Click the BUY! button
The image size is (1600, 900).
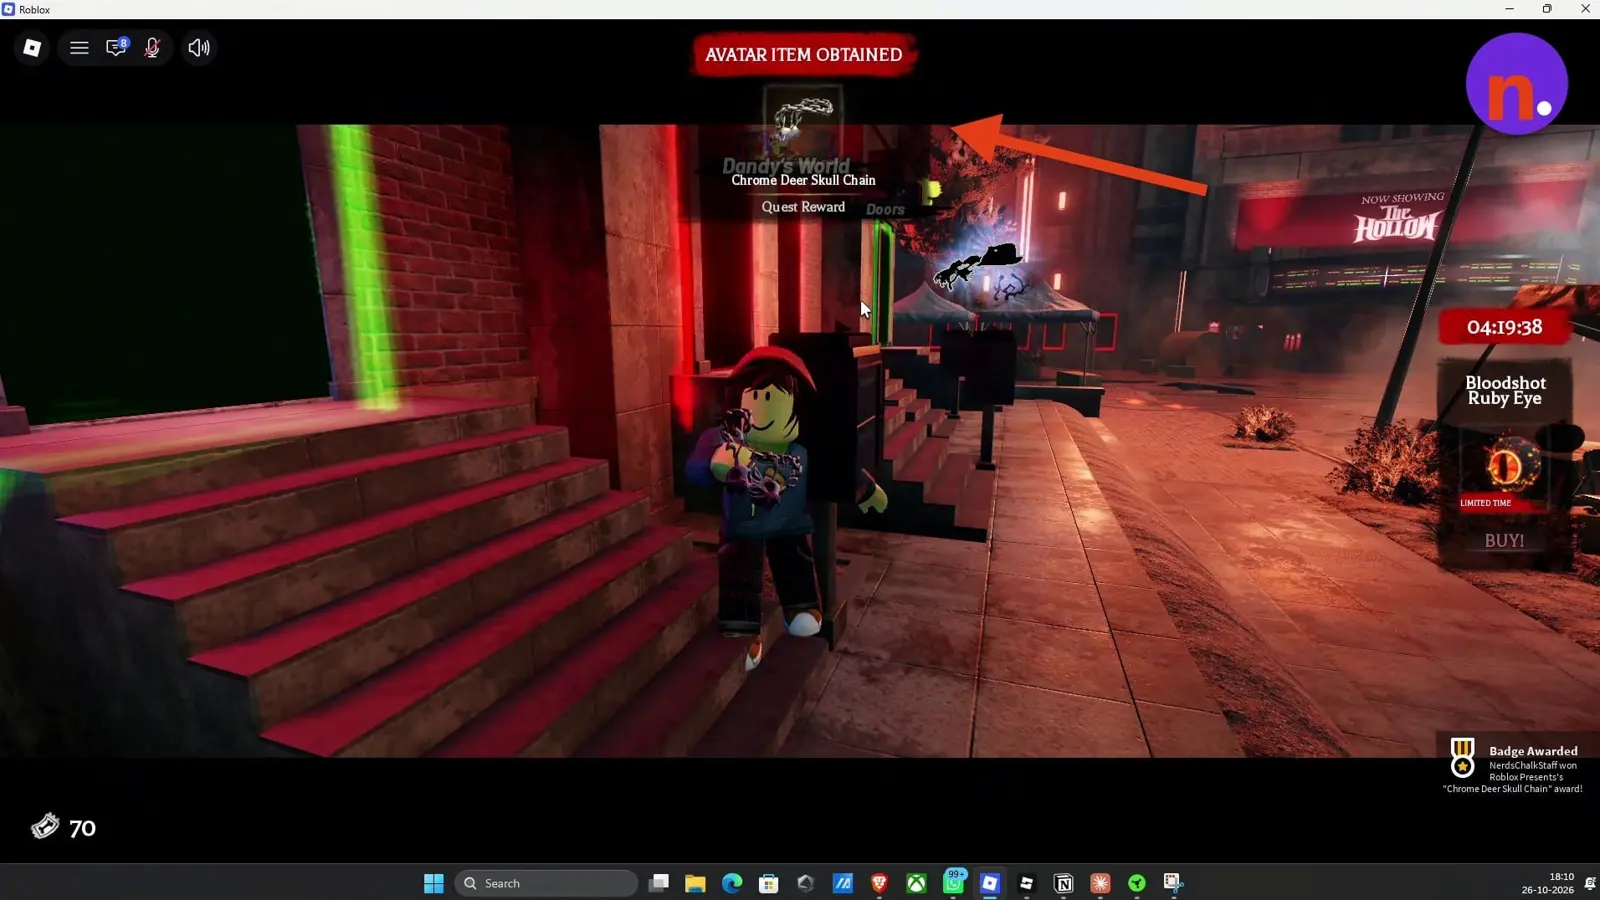(x=1504, y=541)
